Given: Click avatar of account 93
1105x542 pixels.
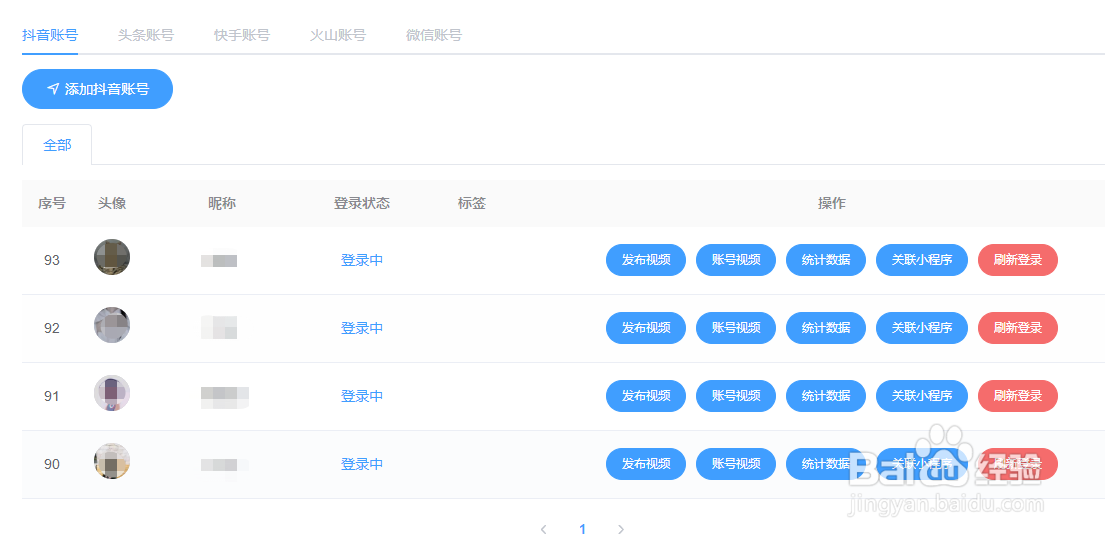Looking at the screenshot, I should pyautogui.click(x=112, y=257).
